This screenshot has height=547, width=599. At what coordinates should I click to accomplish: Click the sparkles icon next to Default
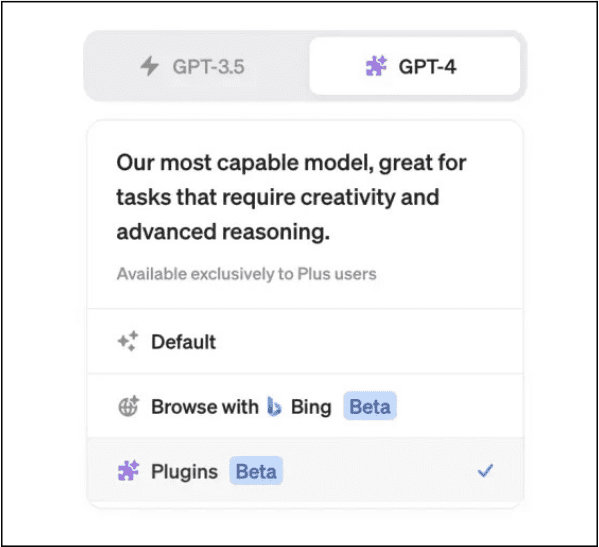click(x=128, y=341)
